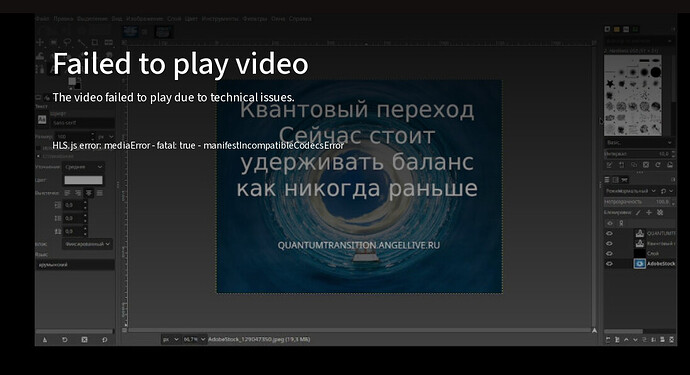Open the brush tag filter Basic dropdown

point(639,143)
